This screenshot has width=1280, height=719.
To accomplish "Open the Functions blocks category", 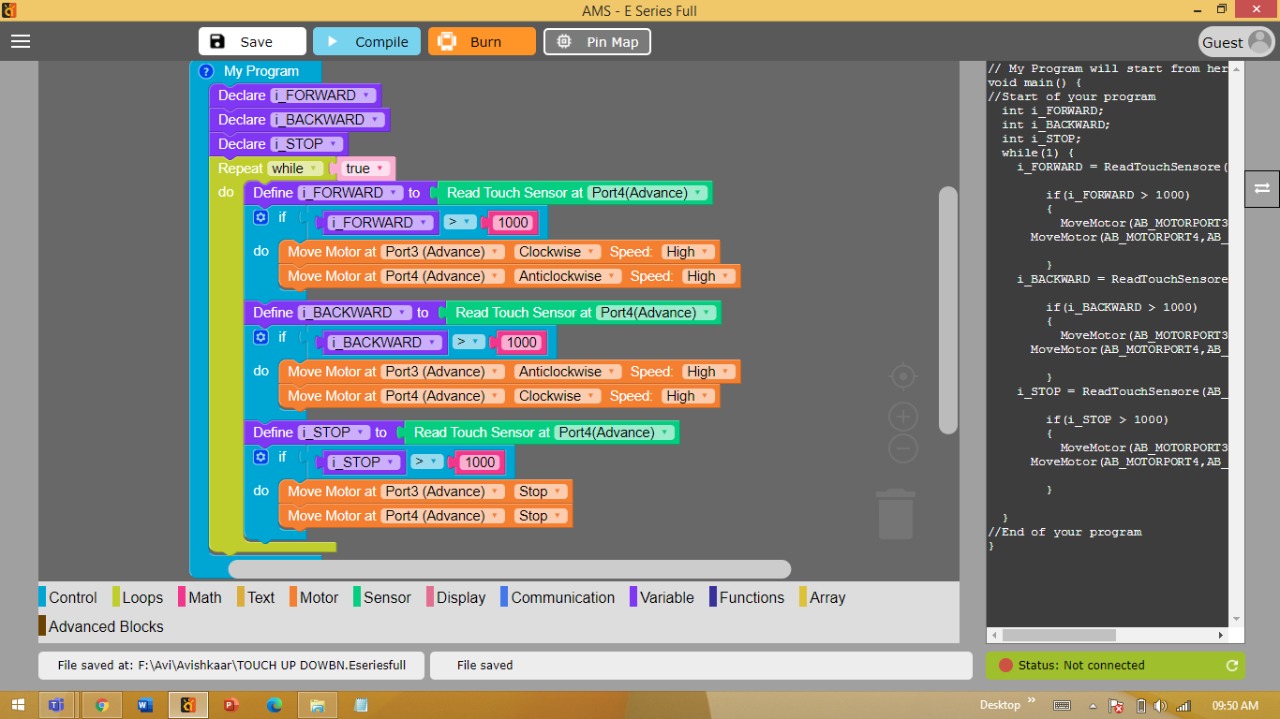I will pyautogui.click(x=747, y=597).
